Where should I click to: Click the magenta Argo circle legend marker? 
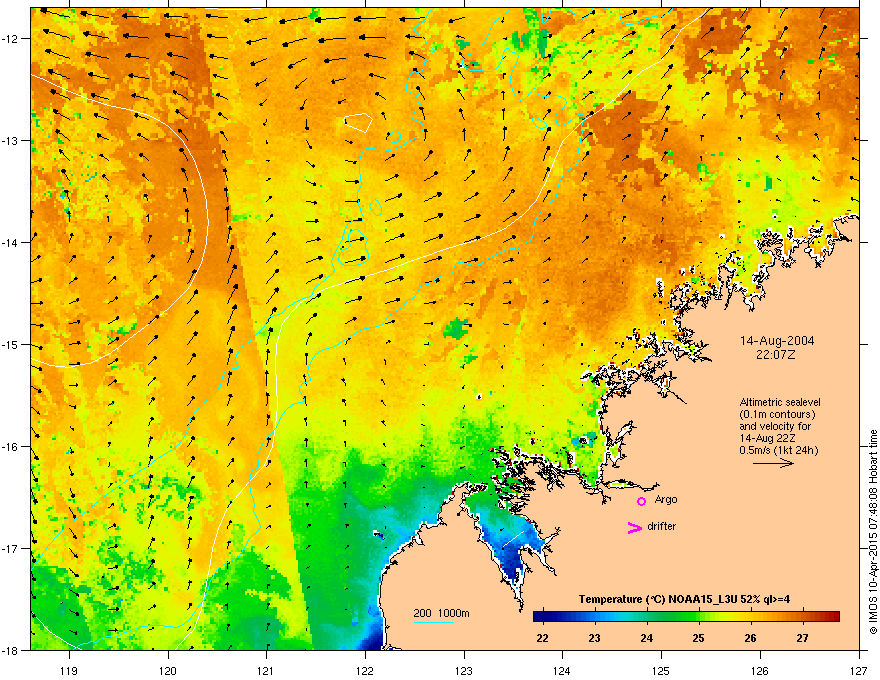click(x=641, y=501)
